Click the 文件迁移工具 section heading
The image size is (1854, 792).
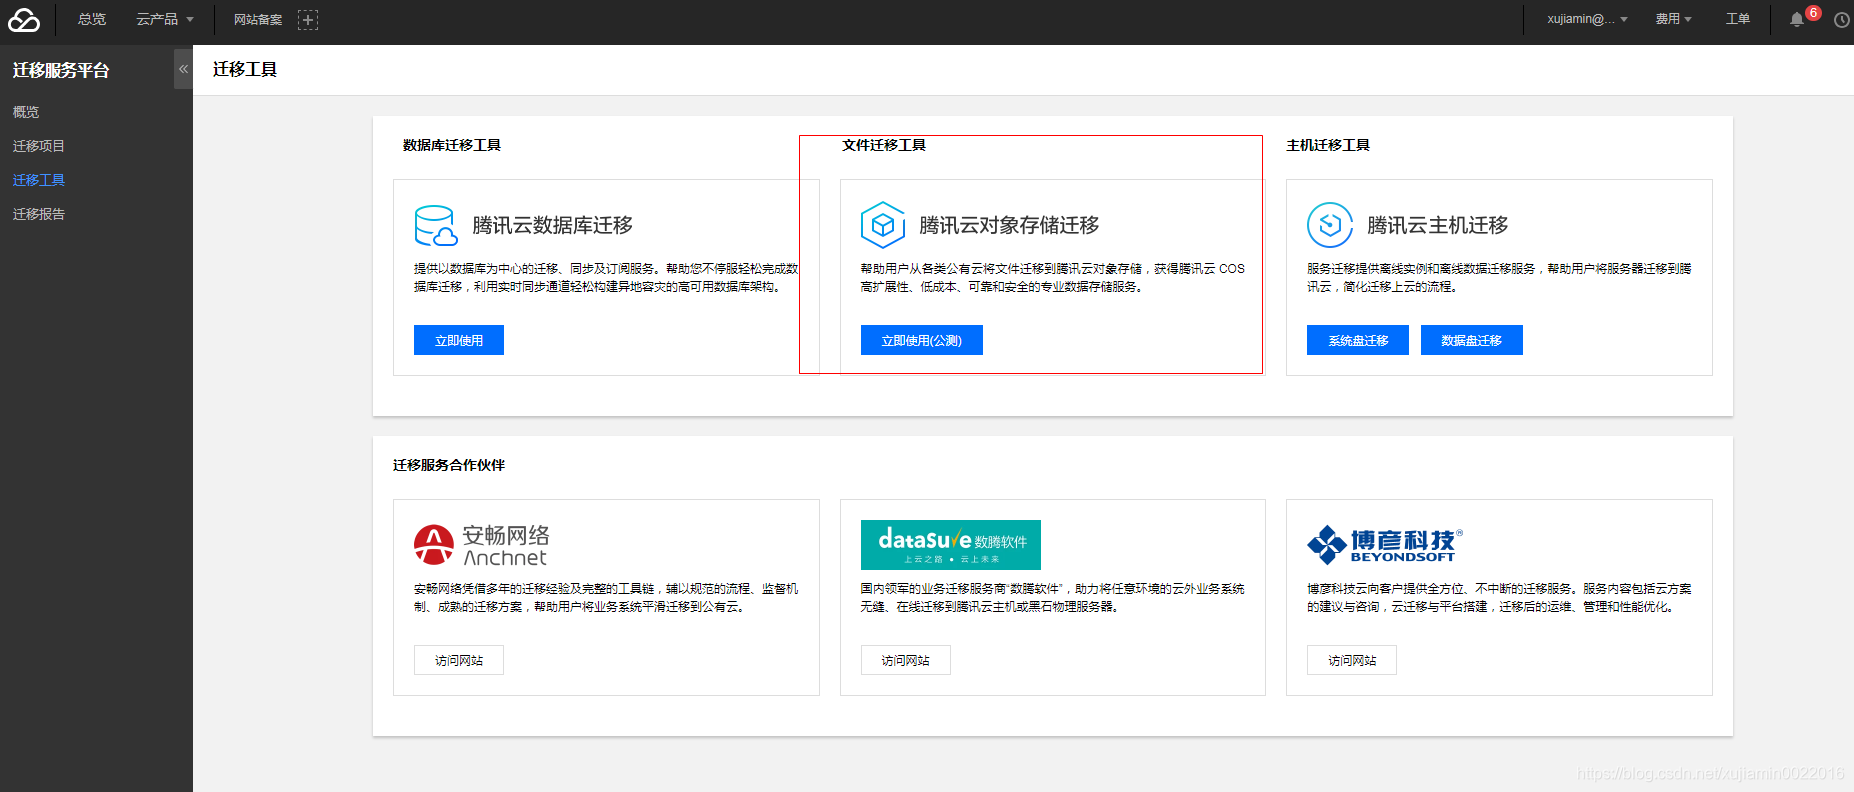point(884,145)
